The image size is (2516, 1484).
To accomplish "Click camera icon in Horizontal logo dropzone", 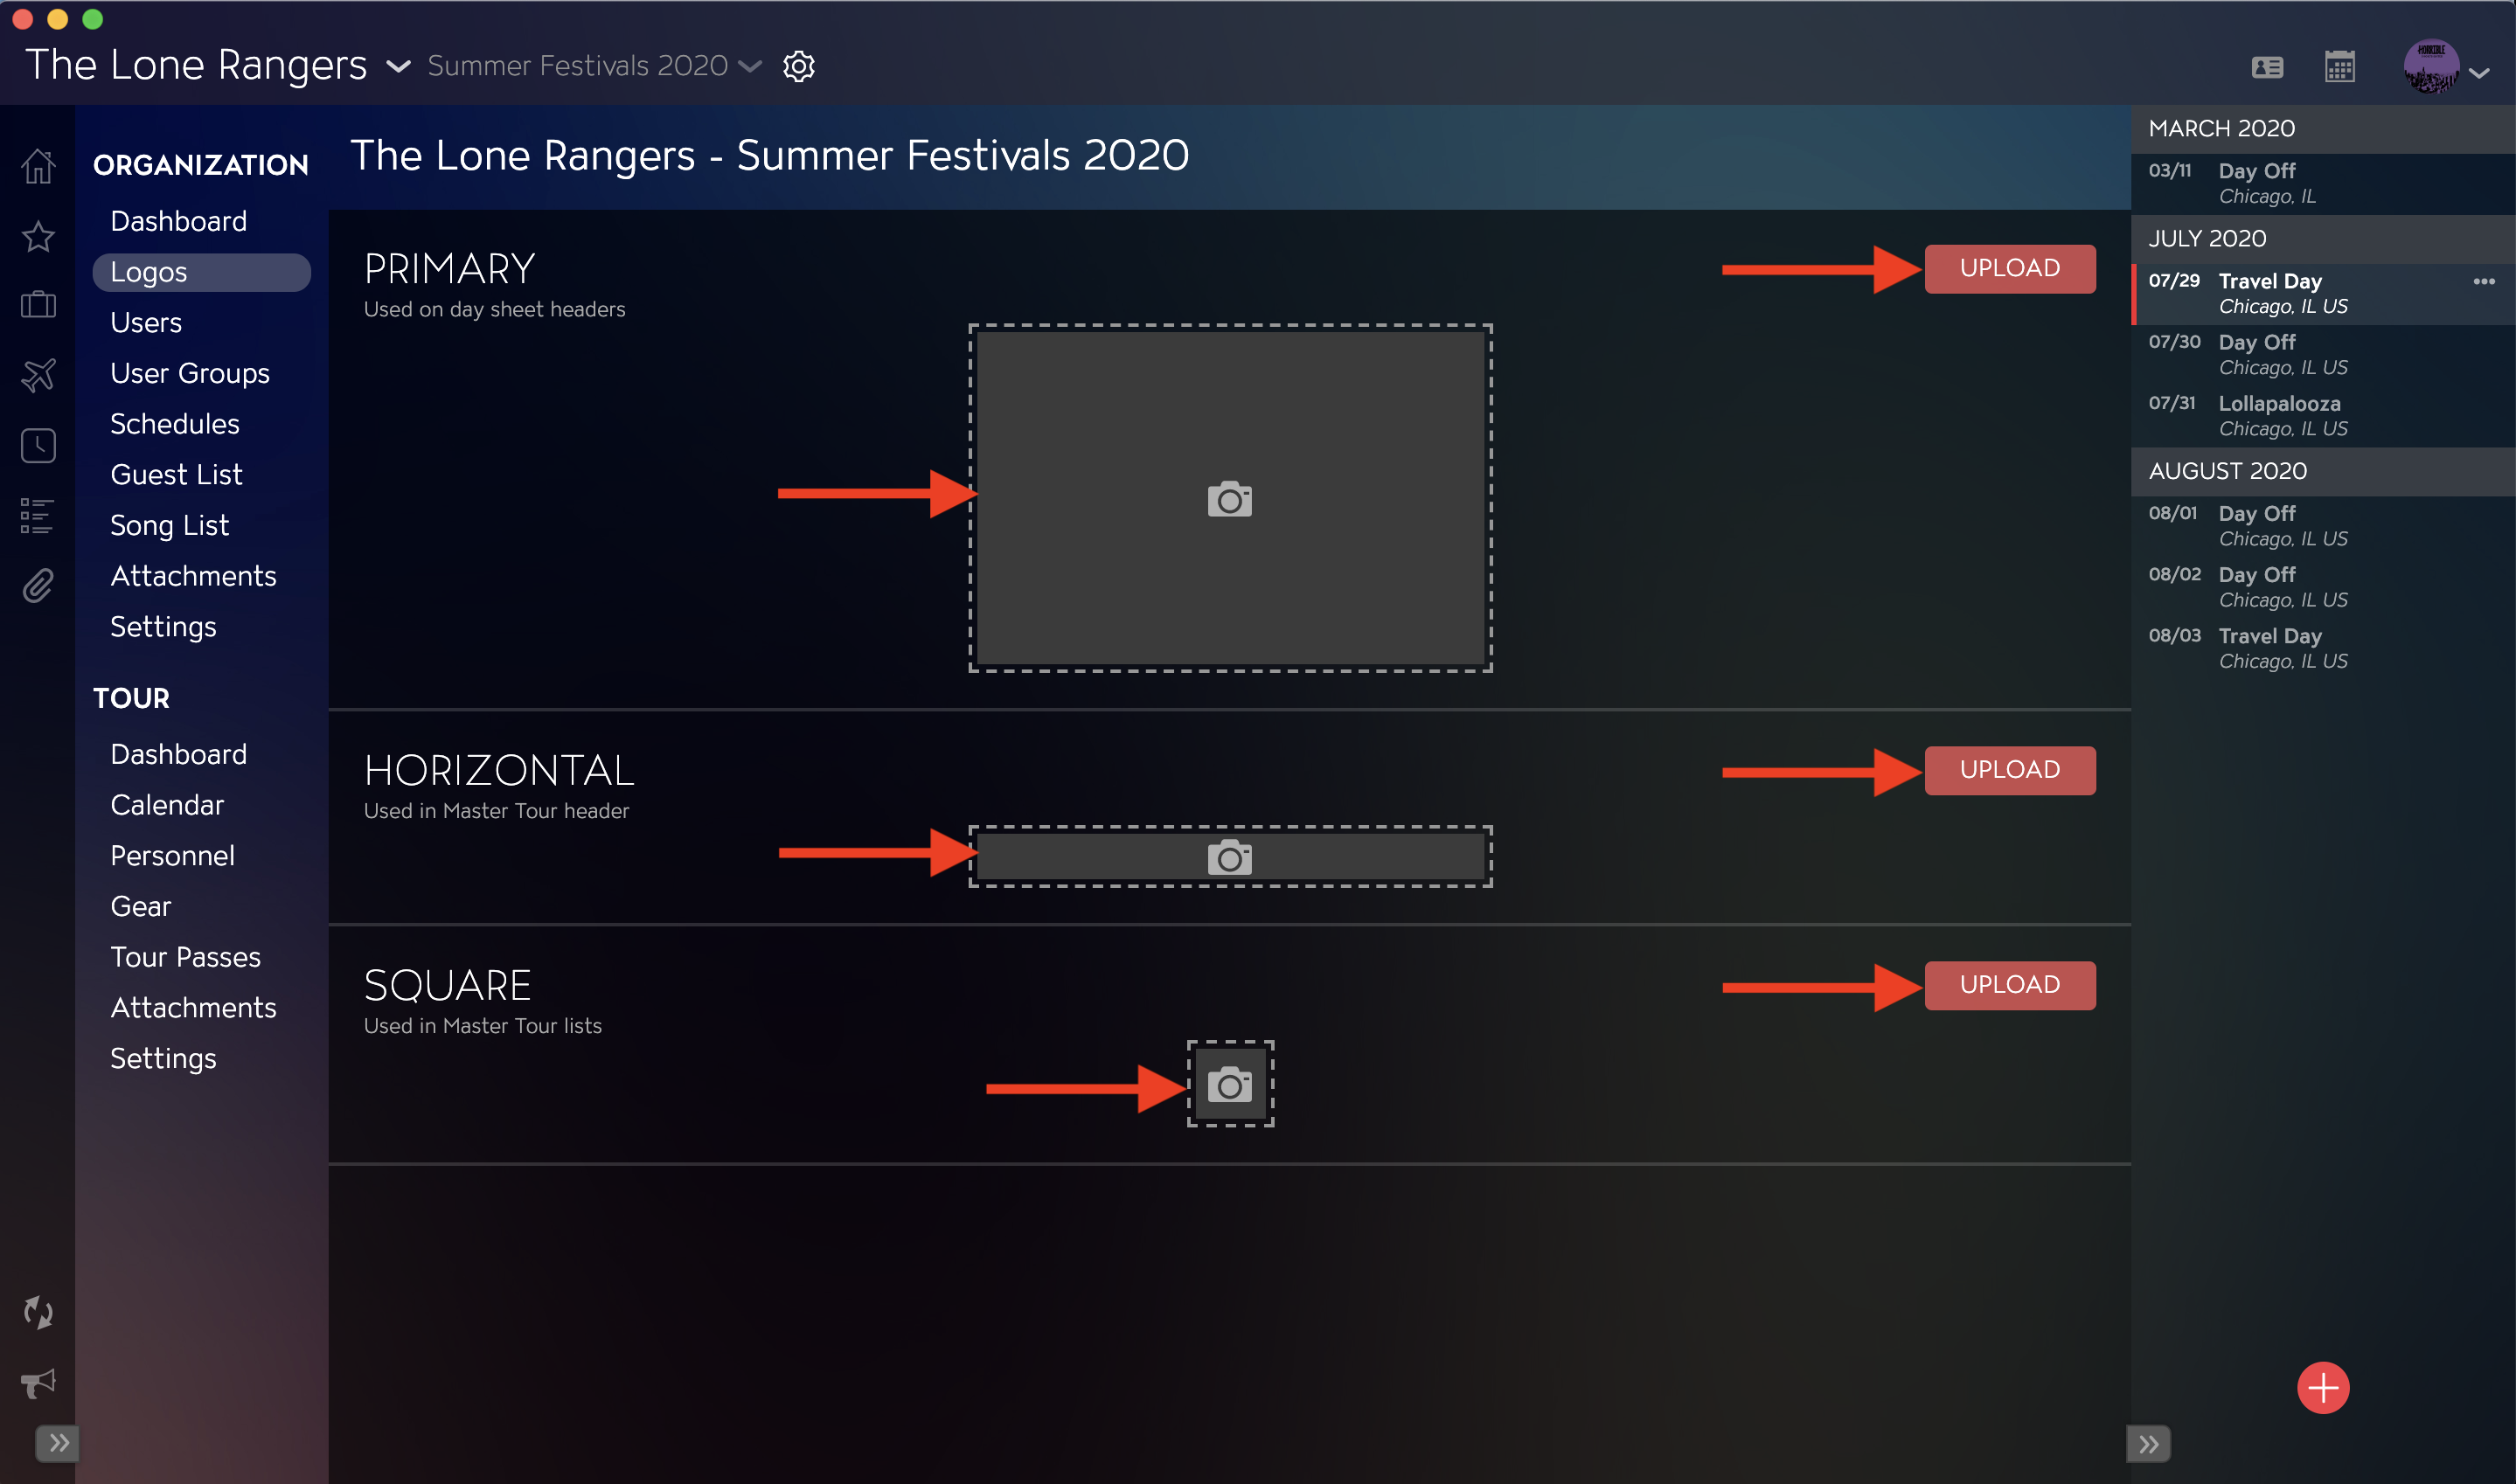I will [1229, 857].
